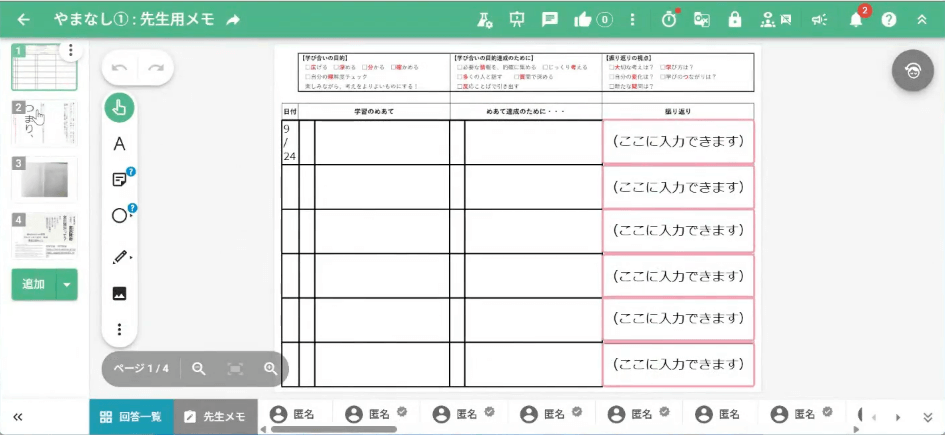The height and width of the screenshot is (435, 945).
Task: Open the comment chat icon
Action: pyautogui.click(x=550, y=20)
